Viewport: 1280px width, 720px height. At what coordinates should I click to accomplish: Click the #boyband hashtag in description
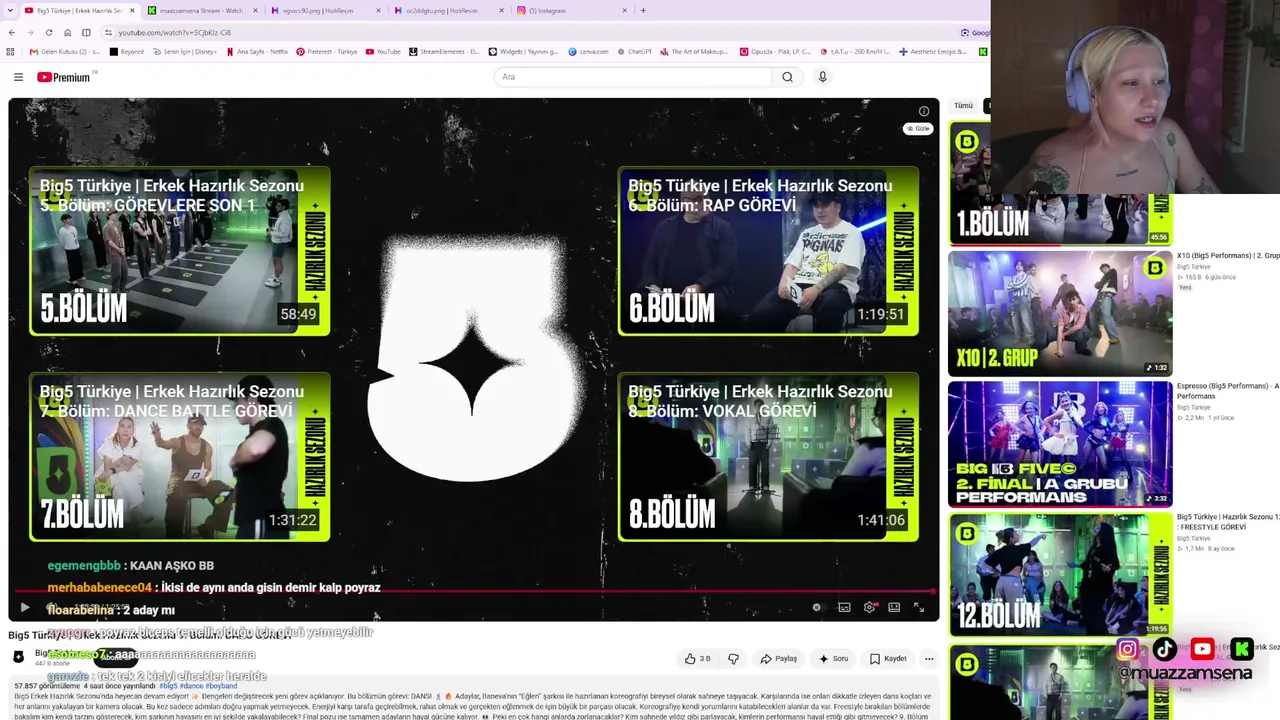[x=221, y=686]
